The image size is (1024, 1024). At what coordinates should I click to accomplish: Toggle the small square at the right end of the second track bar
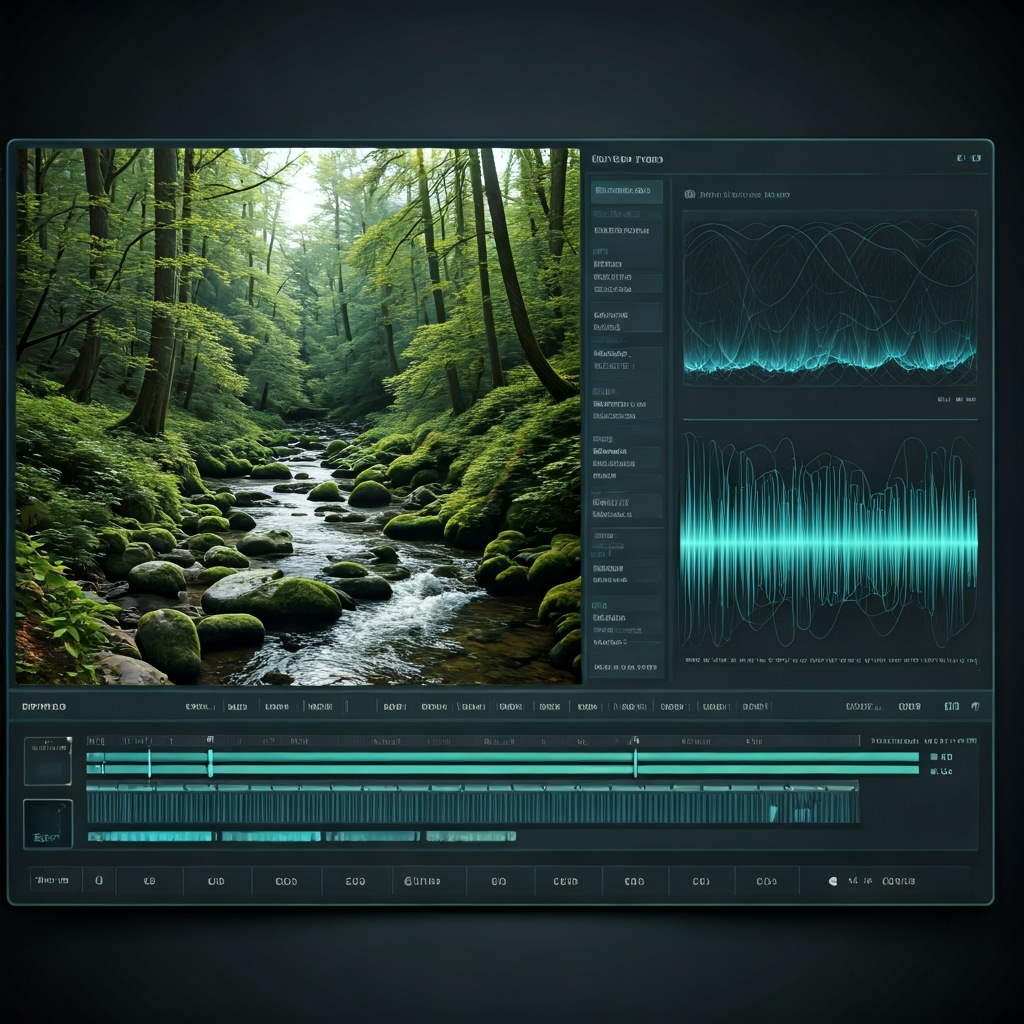tap(934, 771)
